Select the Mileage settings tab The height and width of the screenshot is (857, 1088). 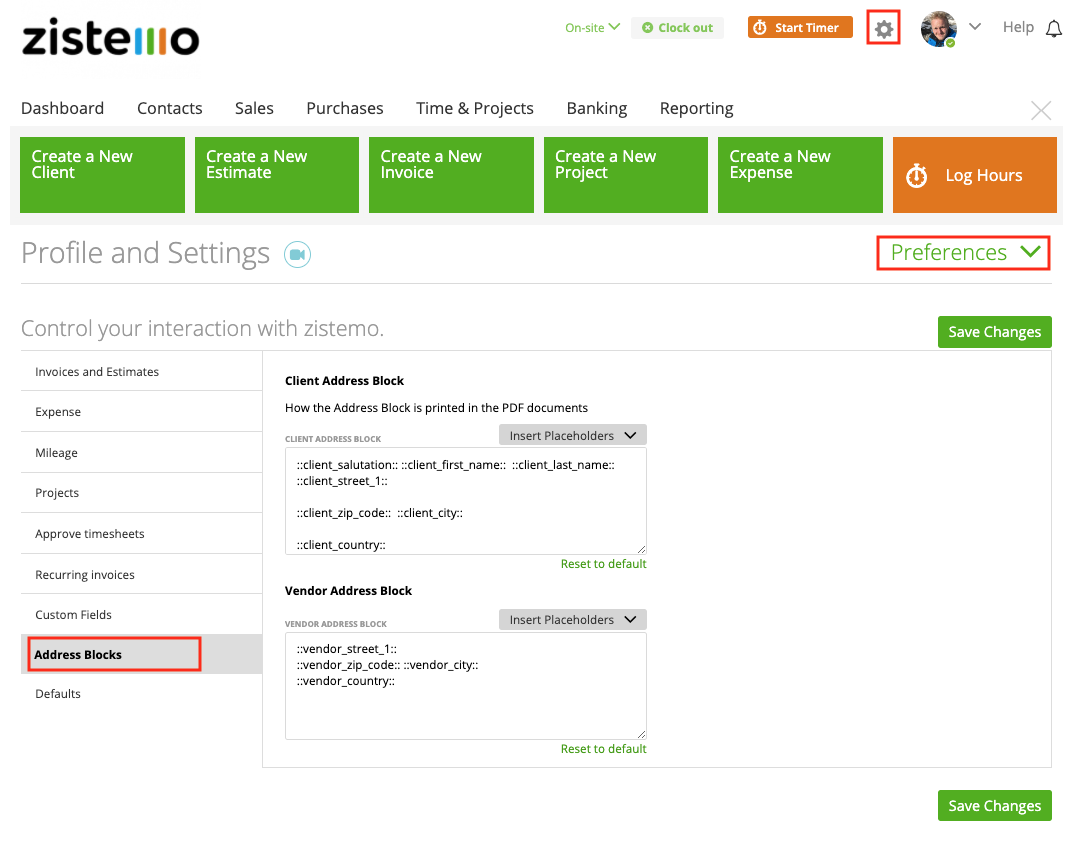coord(142,452)
